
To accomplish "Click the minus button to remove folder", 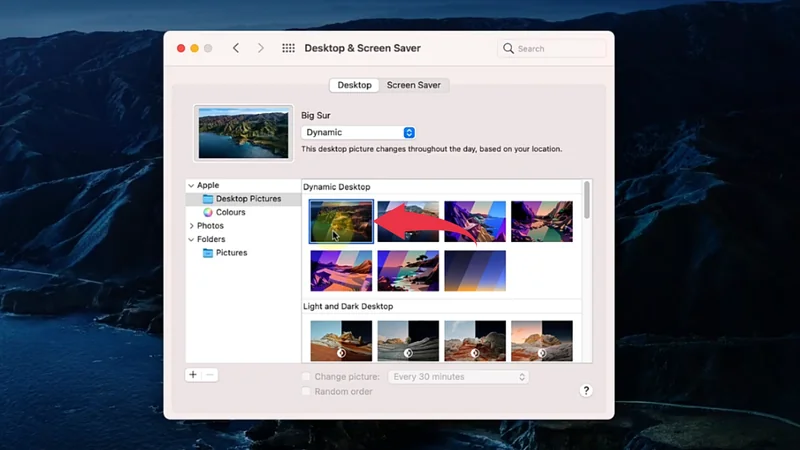I will pyautogui.click(x=210, y=375).
